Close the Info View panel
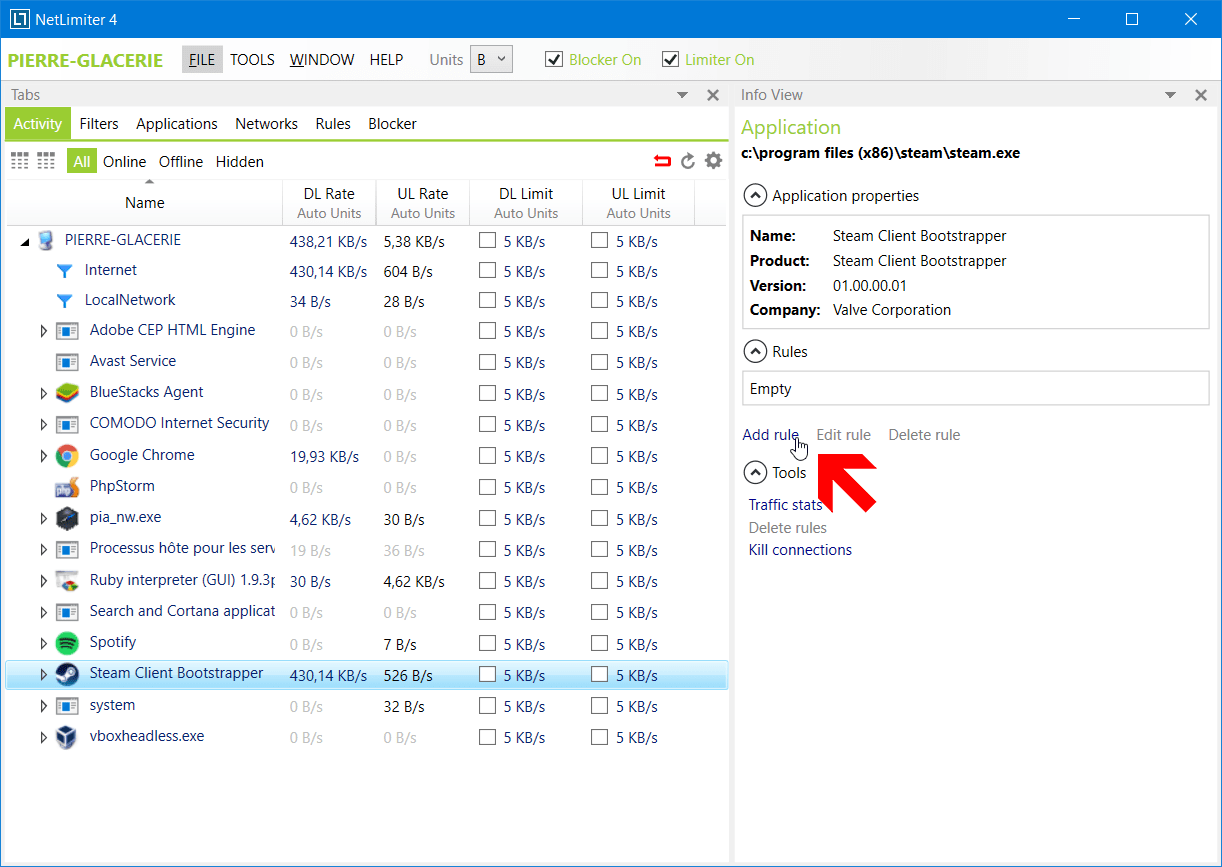Image resolution: width=1222 pixels, height=867 pixels. click(x=1201, y=95)
